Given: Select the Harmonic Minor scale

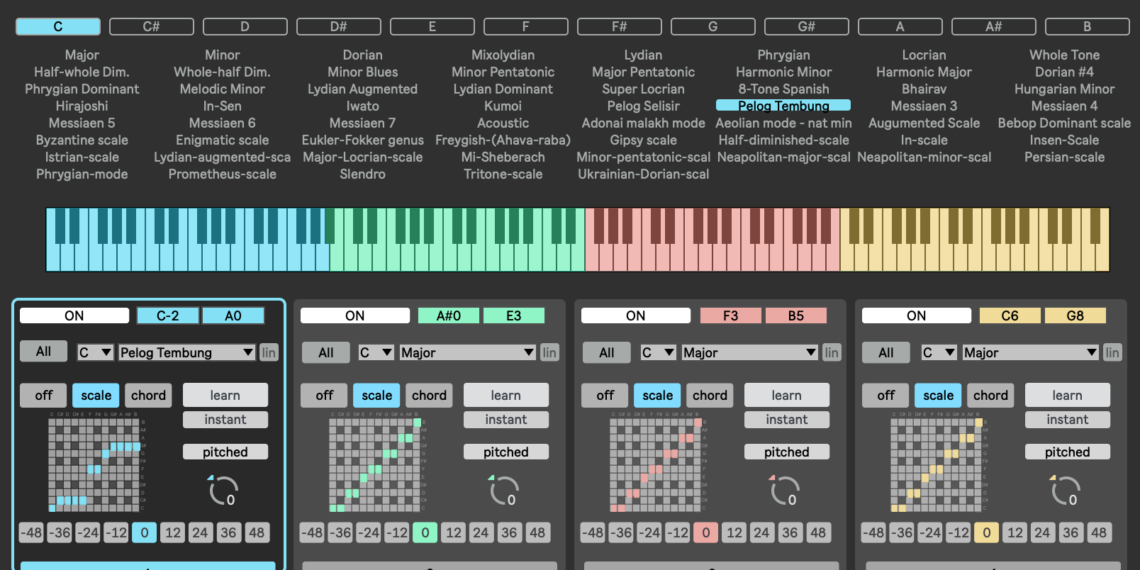Looking at the screenshot, I should coord(783,72).
